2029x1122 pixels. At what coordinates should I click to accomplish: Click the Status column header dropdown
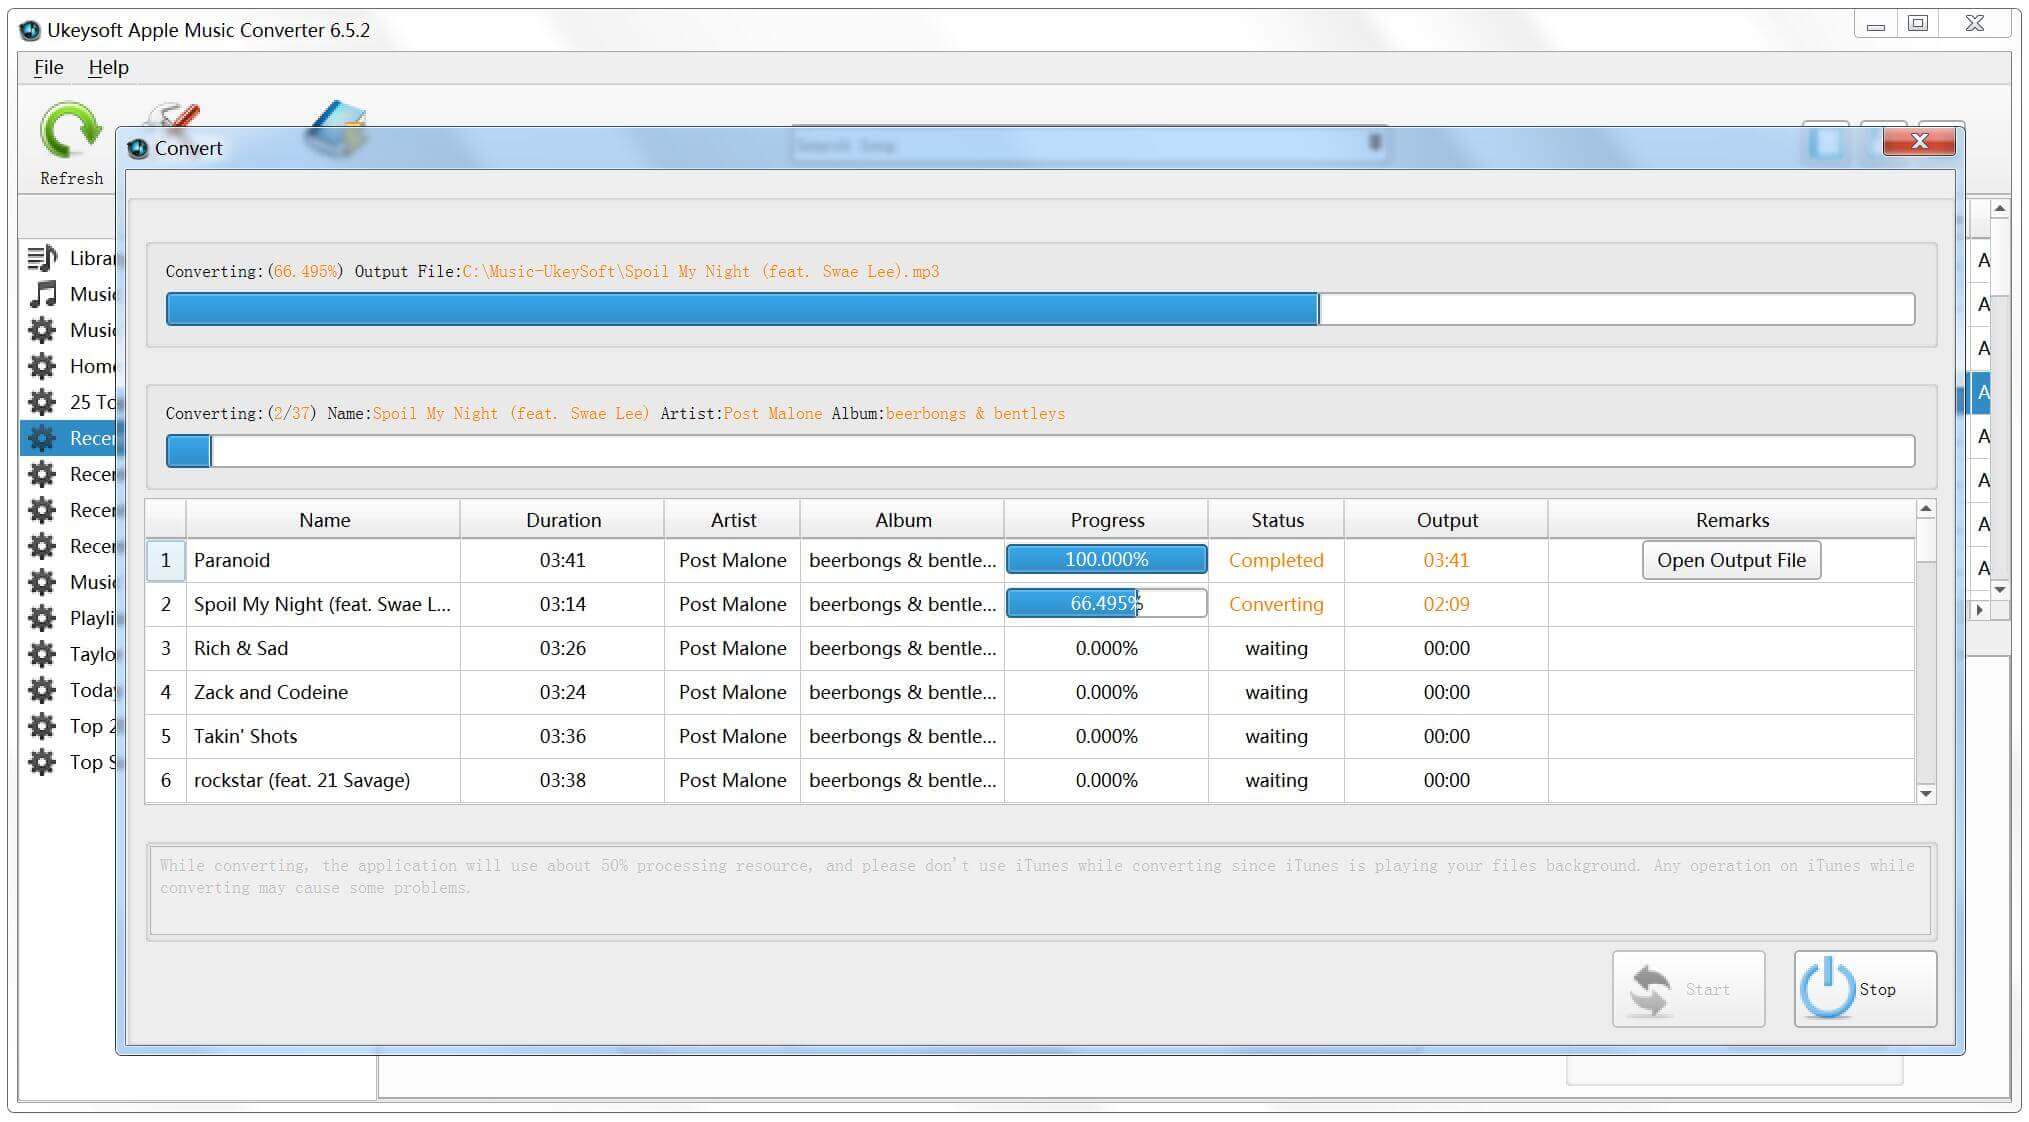pos(1275,520)
